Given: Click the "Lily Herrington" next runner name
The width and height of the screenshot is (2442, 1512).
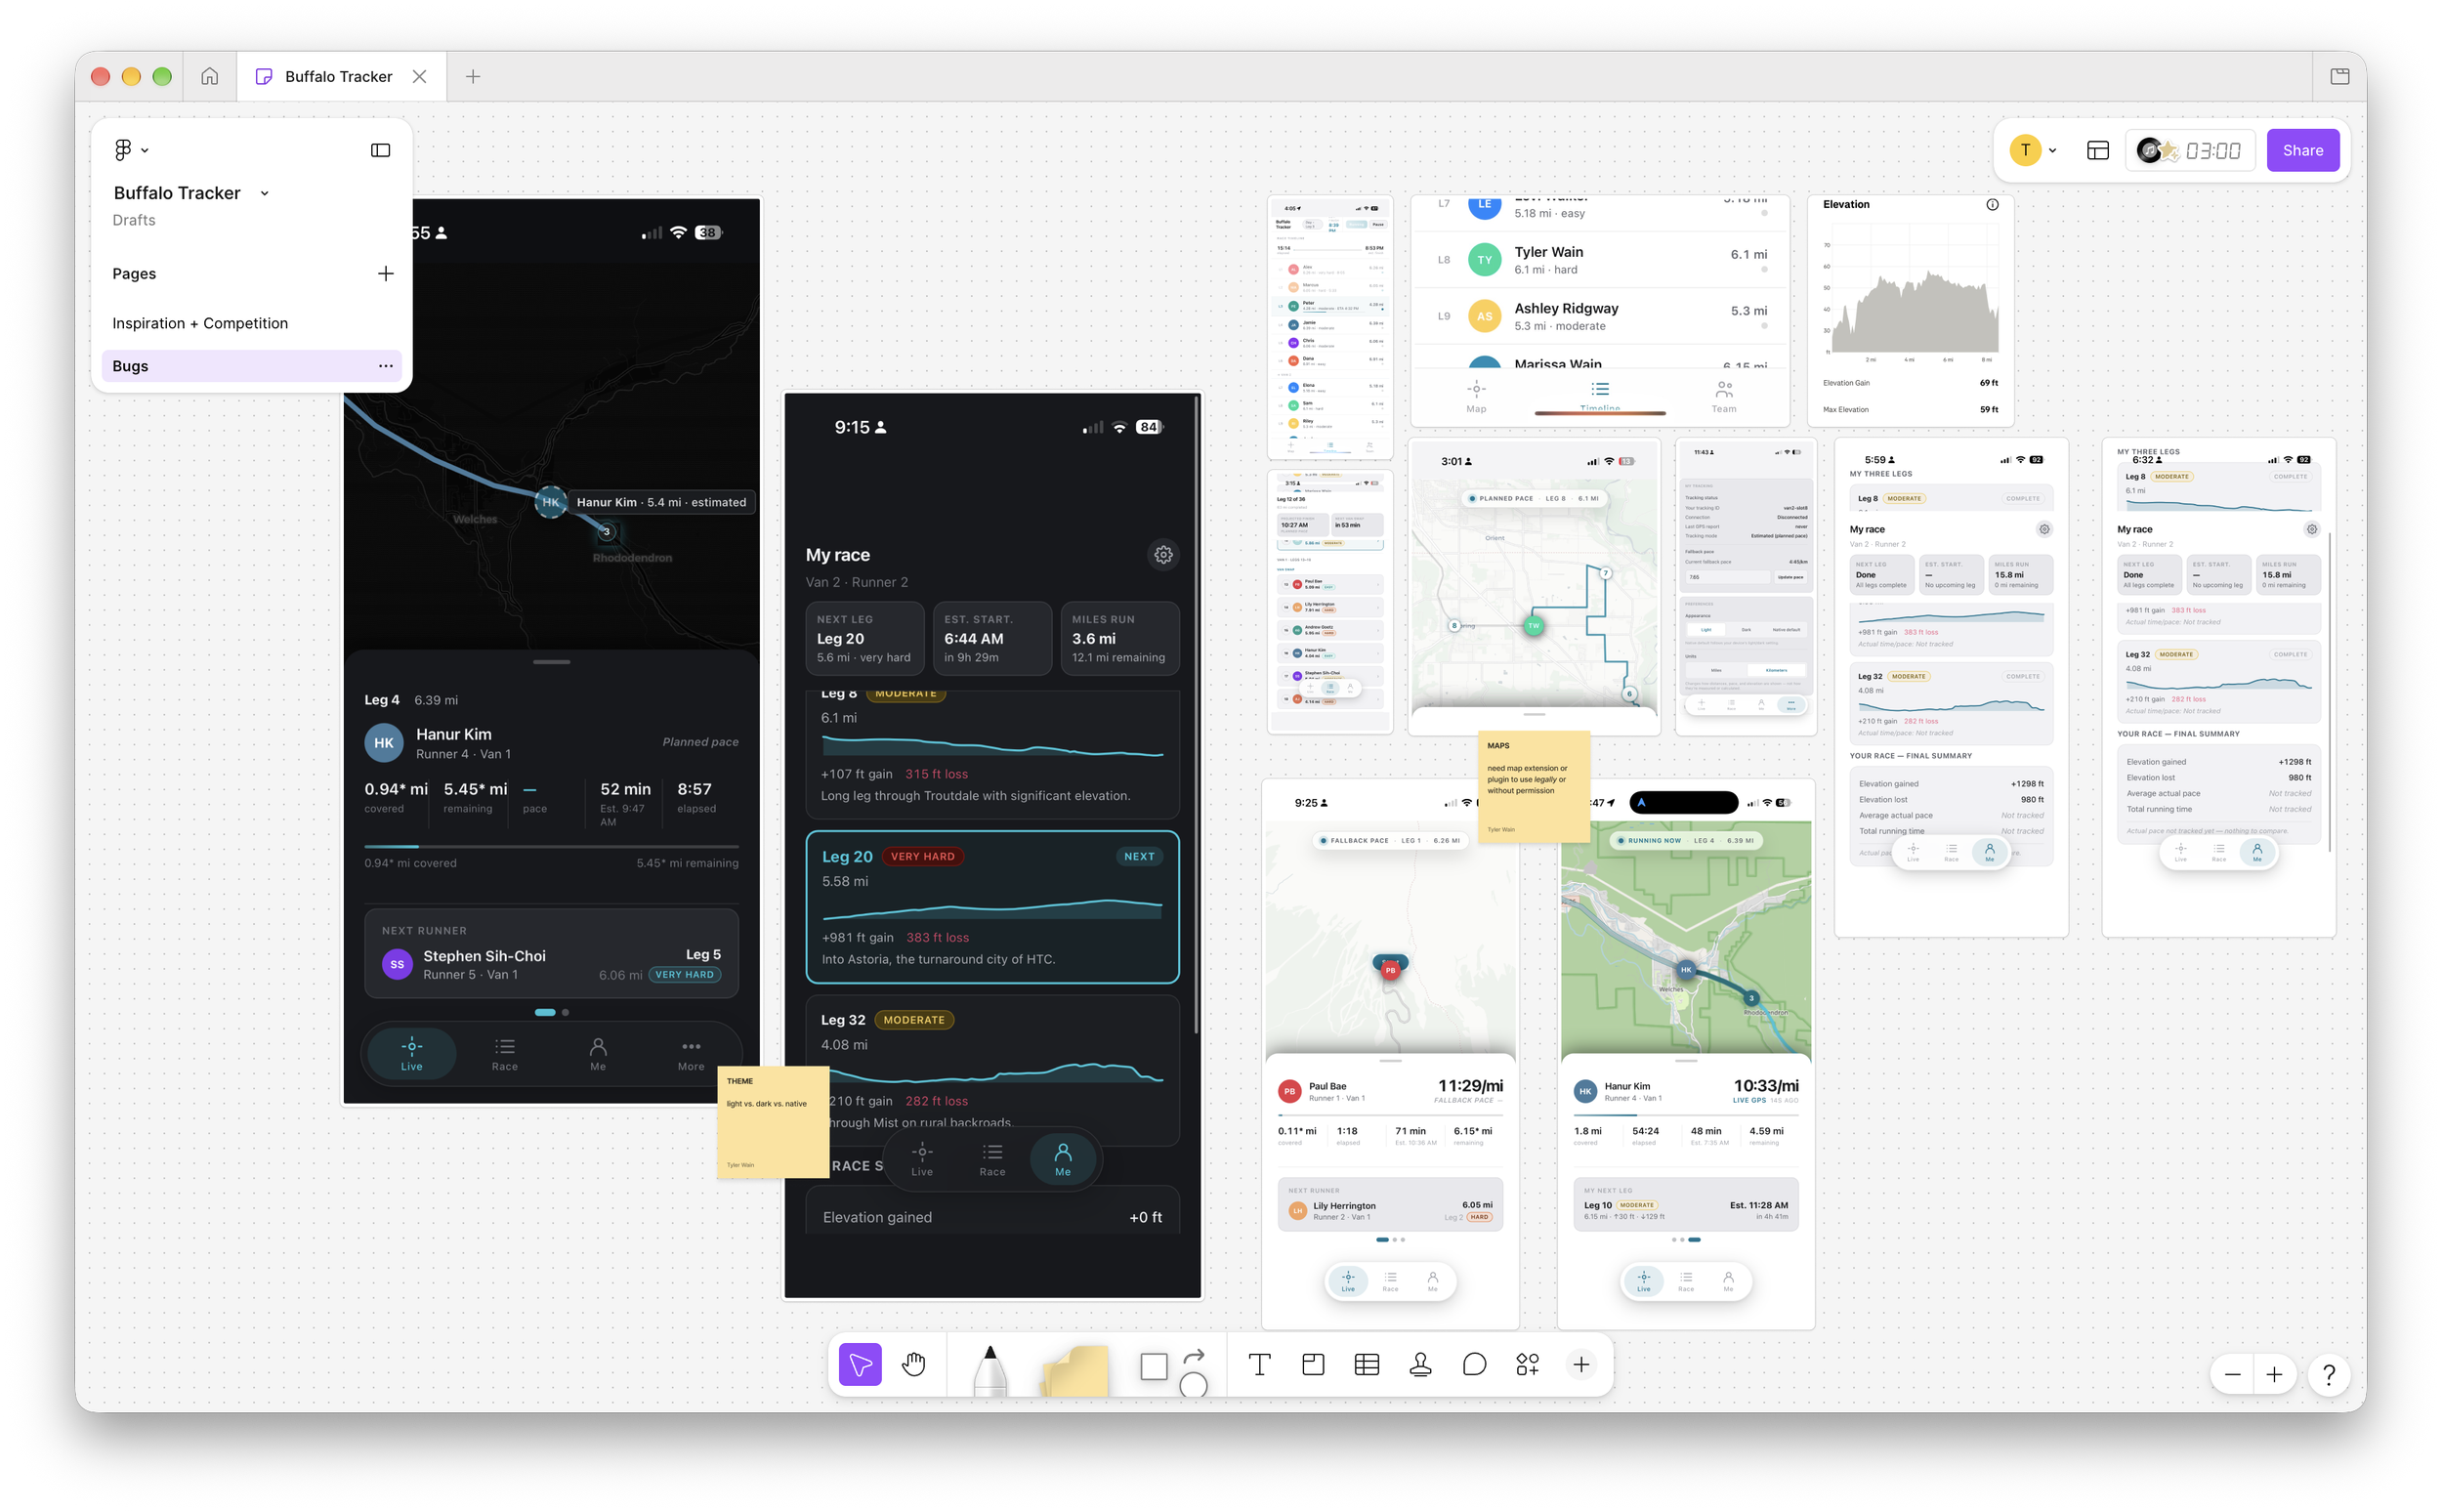Looking at the screenshot, I should coord(1344,1206).
